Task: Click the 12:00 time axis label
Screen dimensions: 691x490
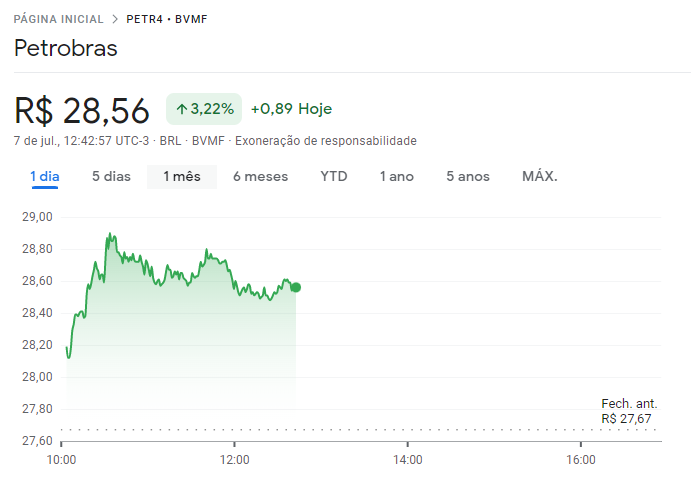Action: click(x=234, y=460)
